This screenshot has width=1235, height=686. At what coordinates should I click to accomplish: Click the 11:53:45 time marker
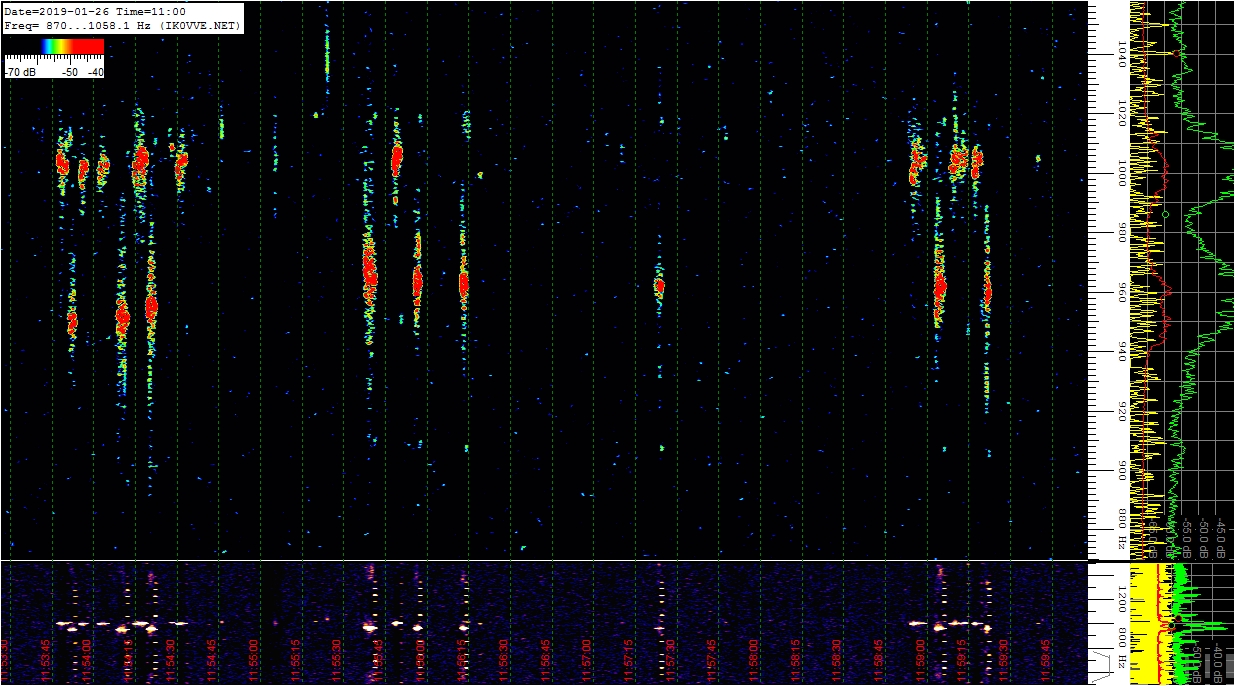(46, 660)
